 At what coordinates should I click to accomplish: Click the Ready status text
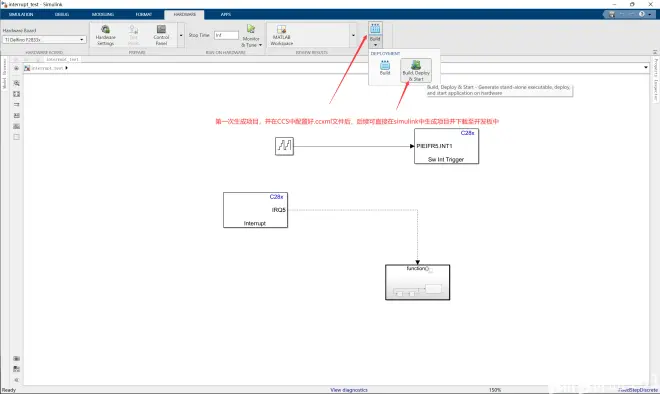[x=9, y=390]
